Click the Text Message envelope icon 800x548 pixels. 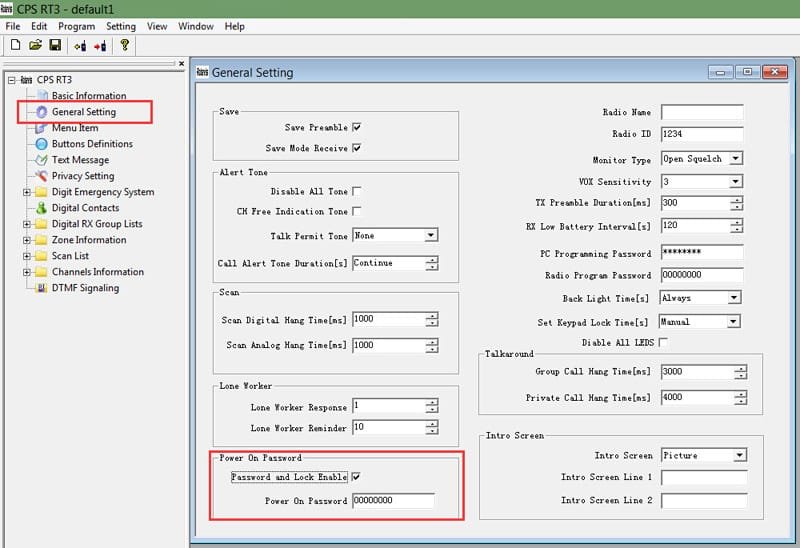[x=41, y=160]
